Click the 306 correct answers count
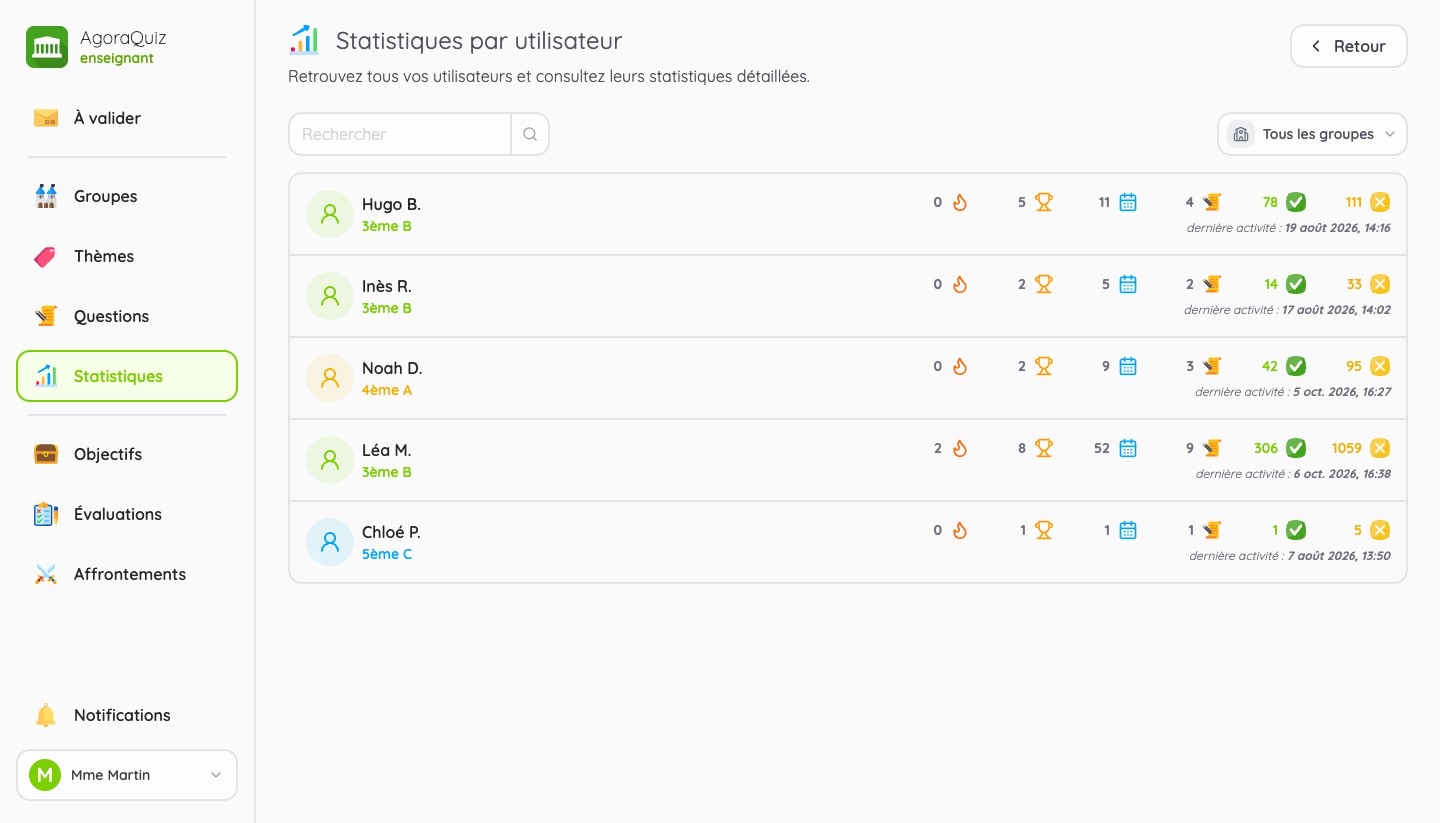 [1266, 448]
